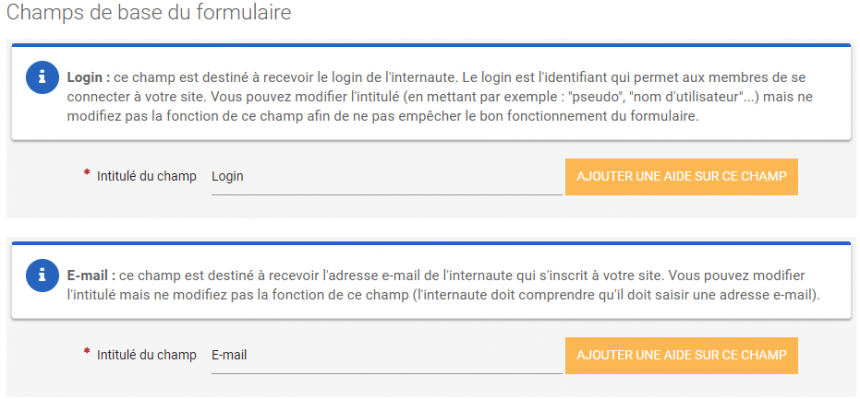This screenshot has height=399, width=860.
Task: Click the blue top border of E-mail info card
Action: [x=431, y=243]
